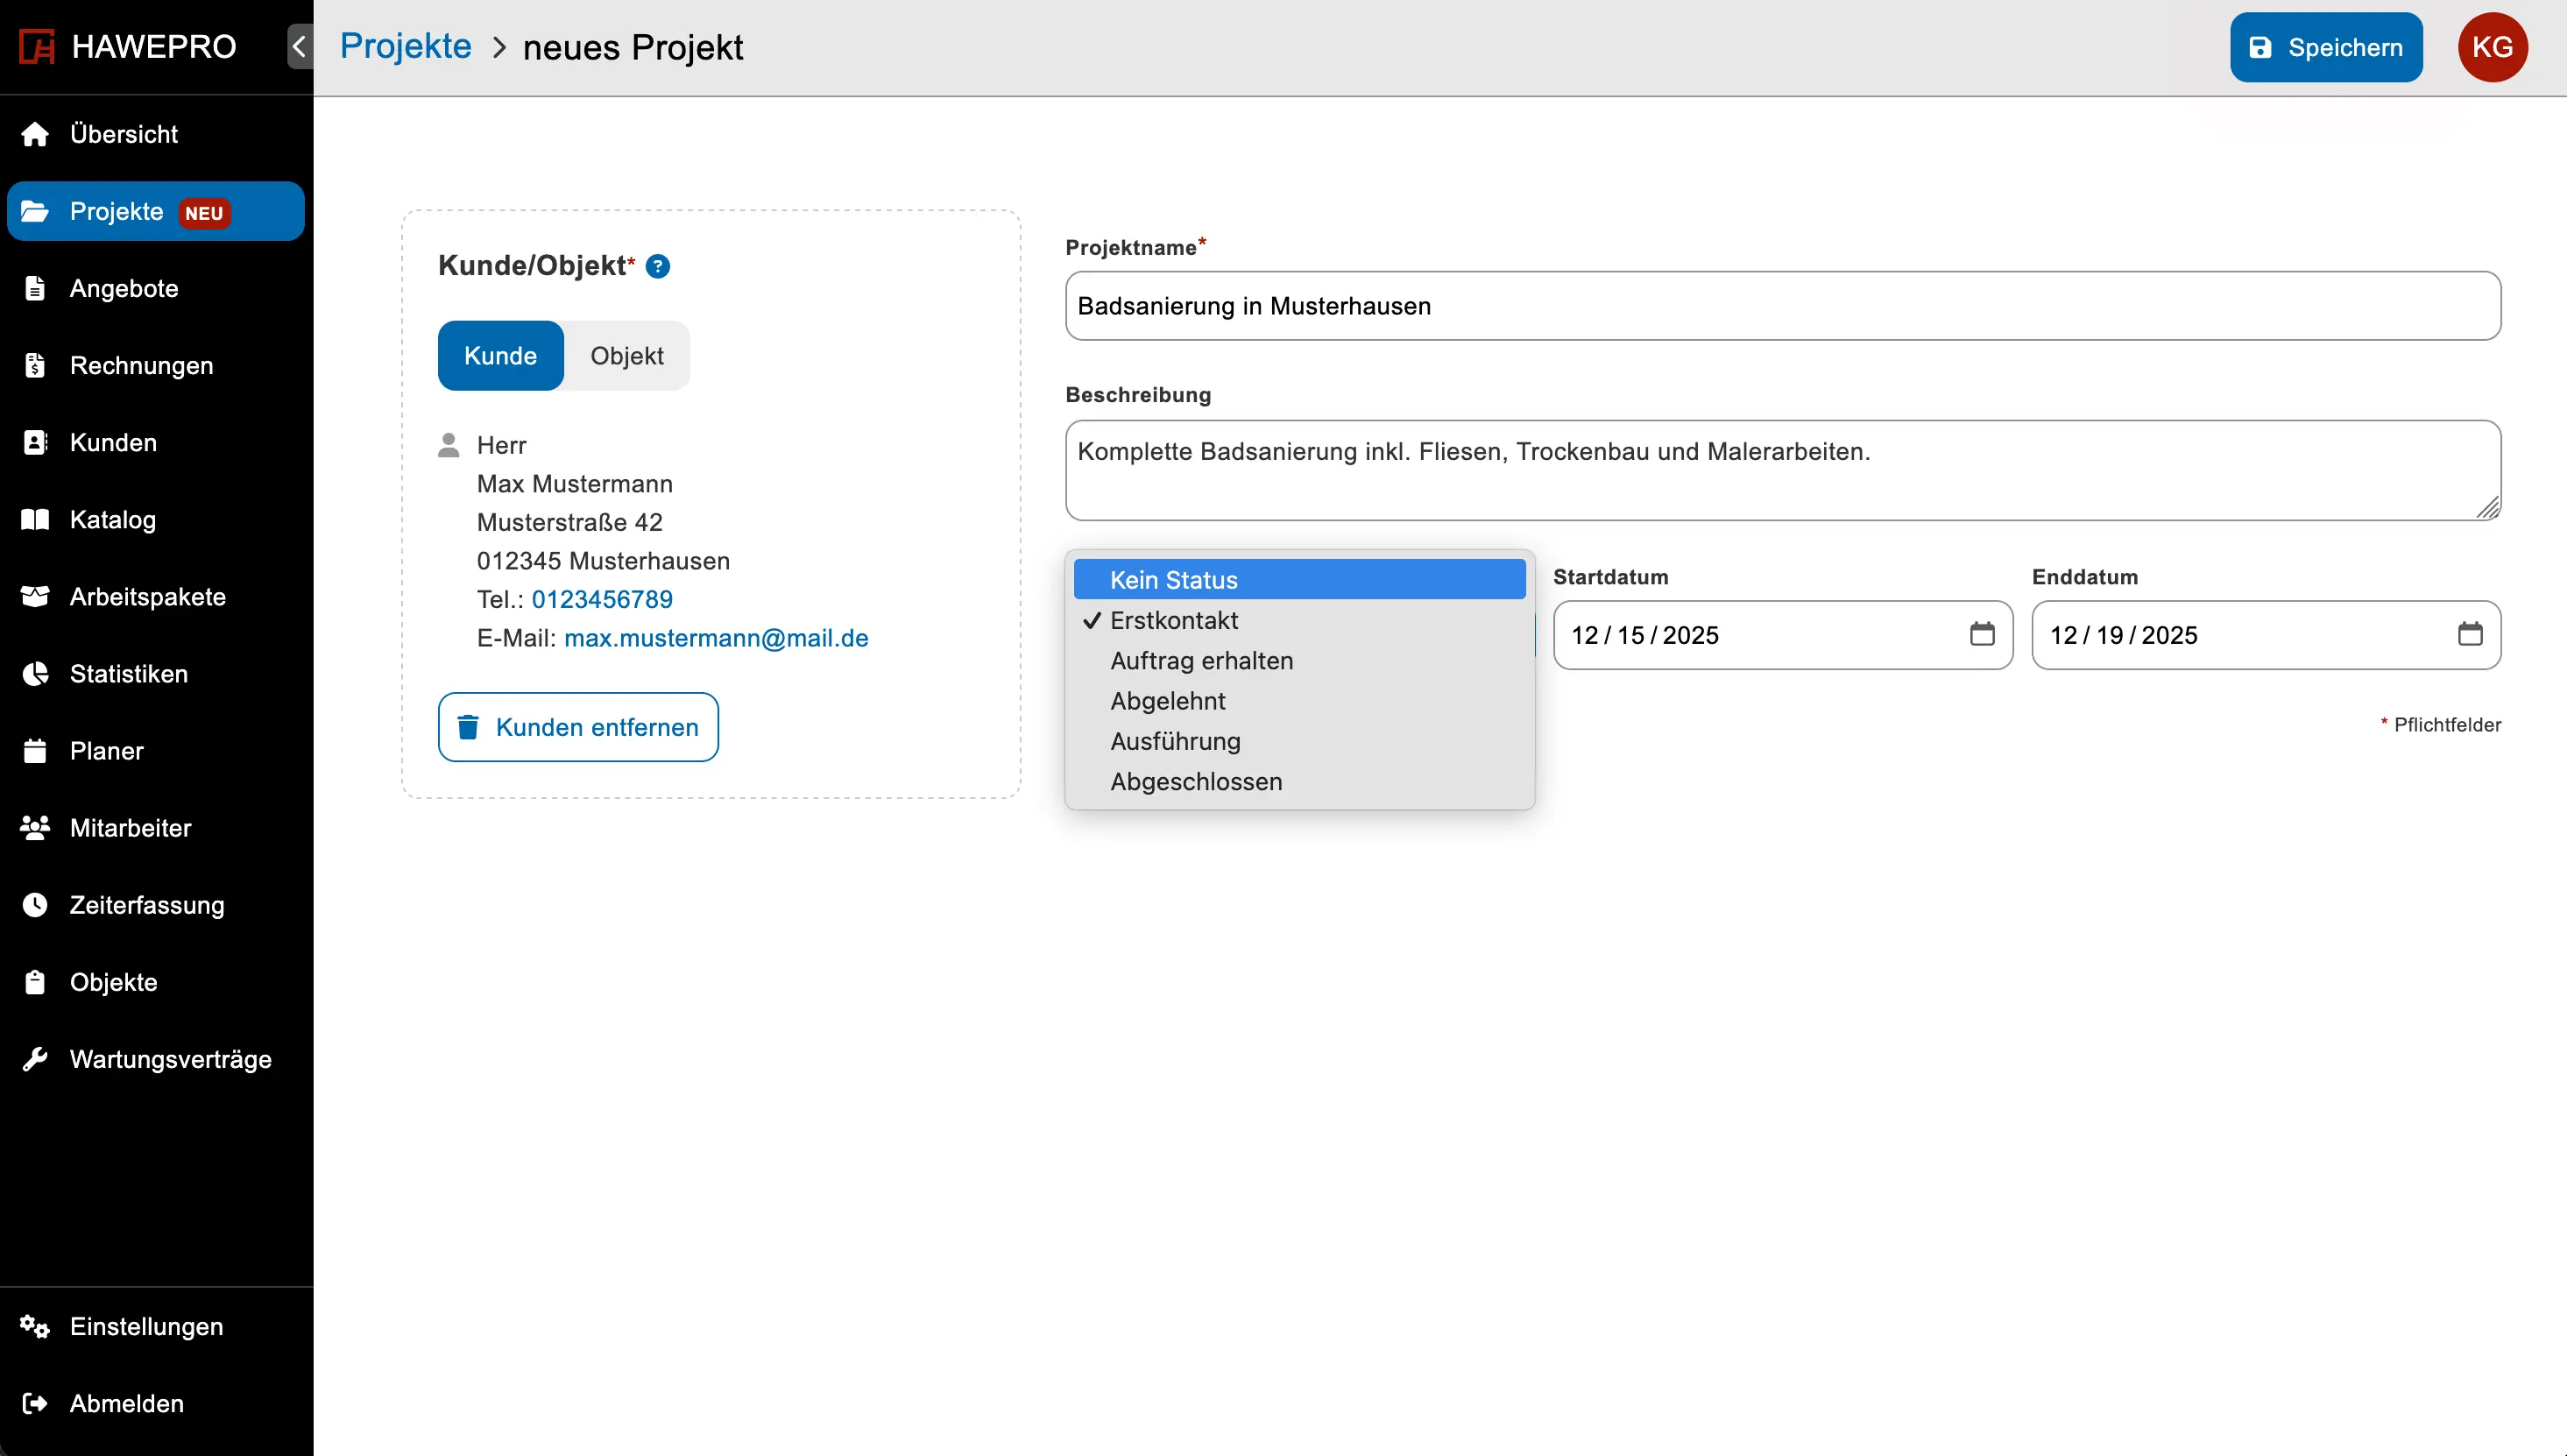Click the Statistiken pie chart icon

pyautogui.click(x=35, y=674)
